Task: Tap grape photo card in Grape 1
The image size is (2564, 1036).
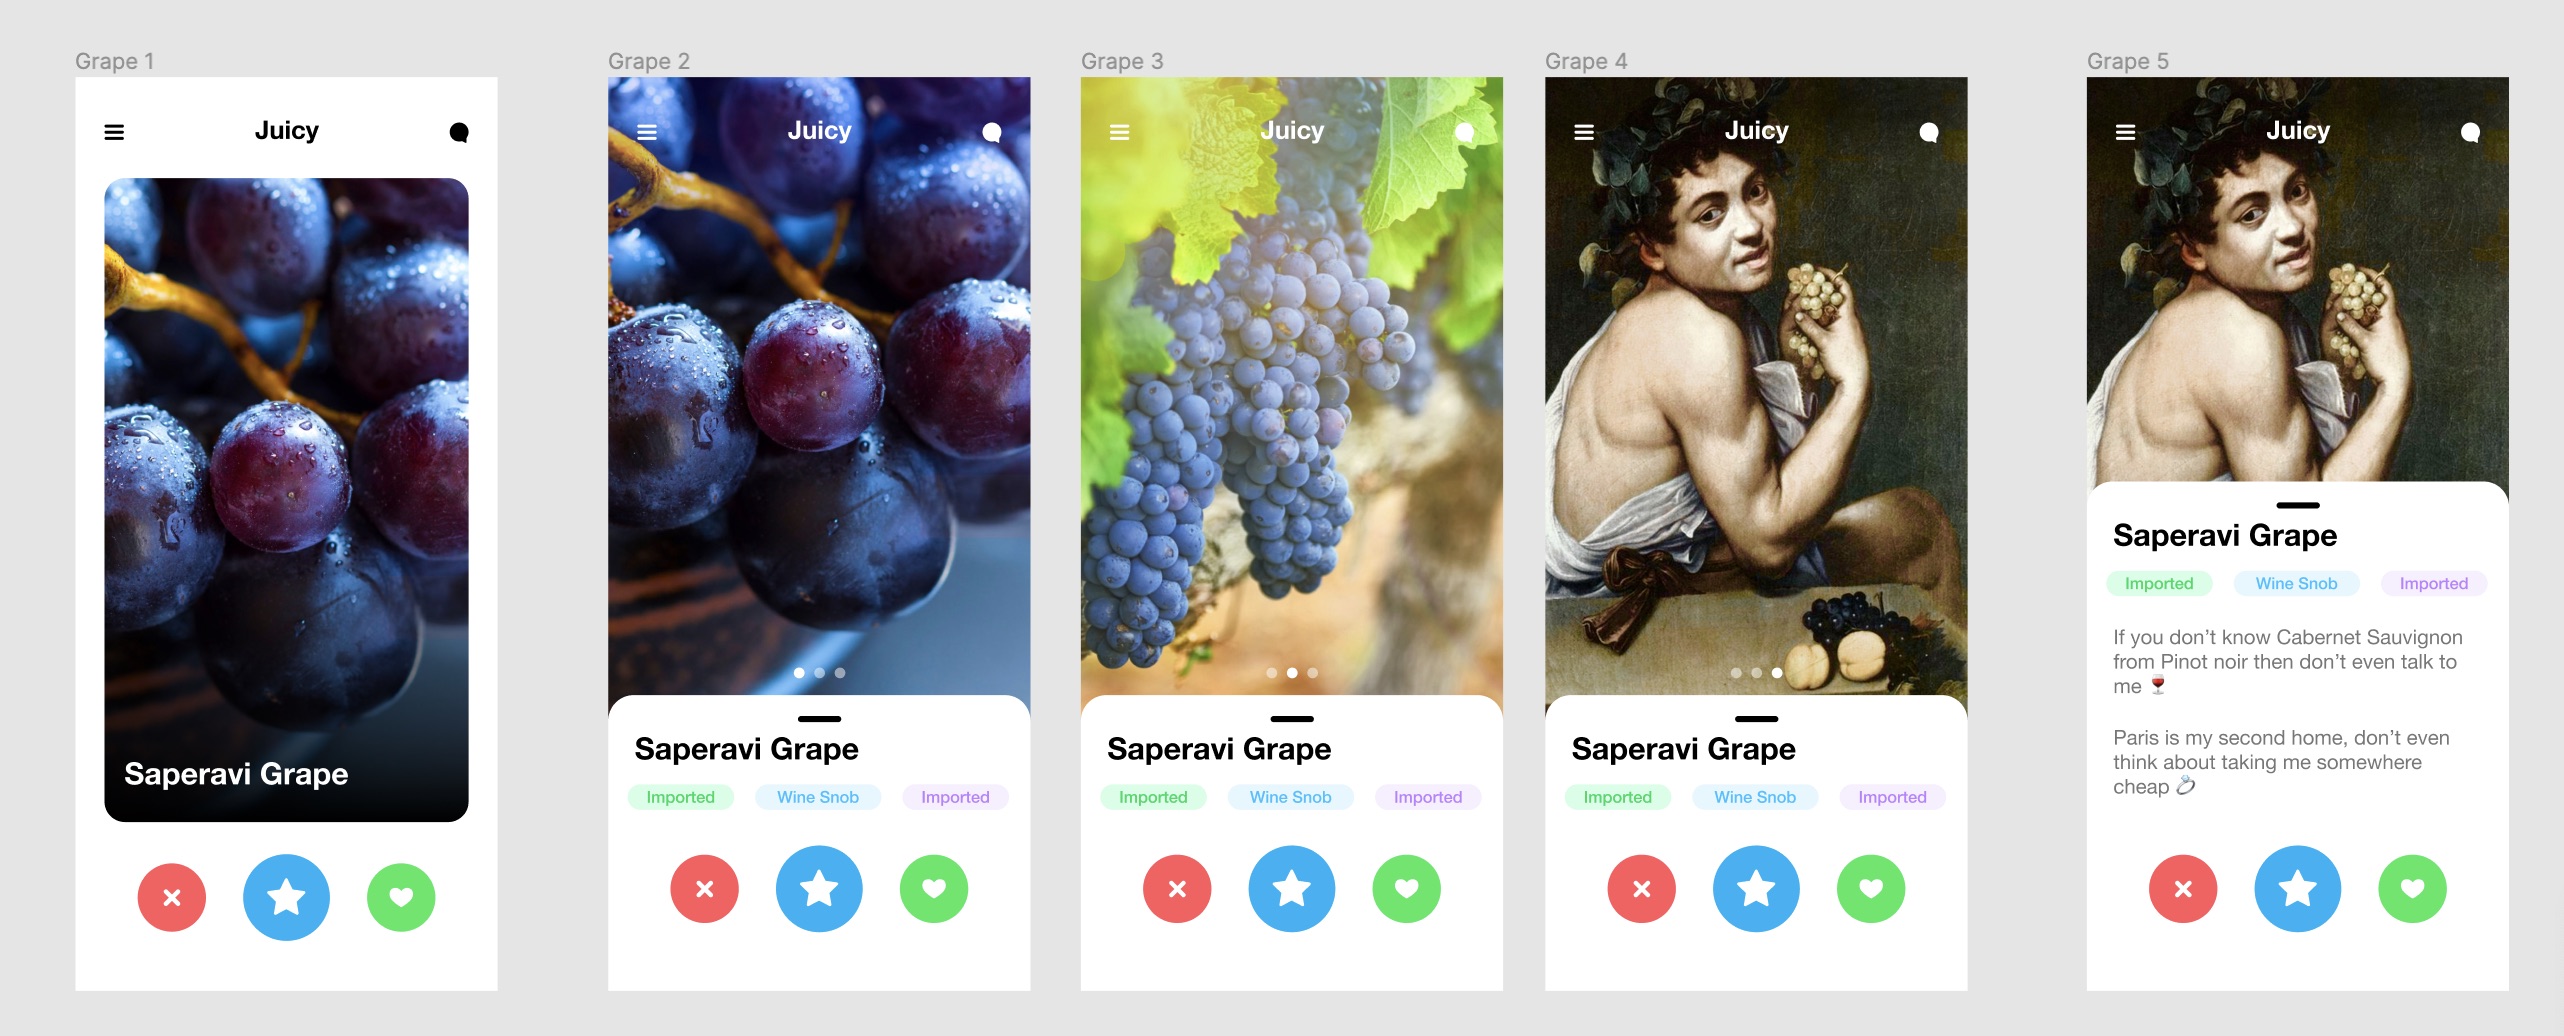Action: pos(286,500)
